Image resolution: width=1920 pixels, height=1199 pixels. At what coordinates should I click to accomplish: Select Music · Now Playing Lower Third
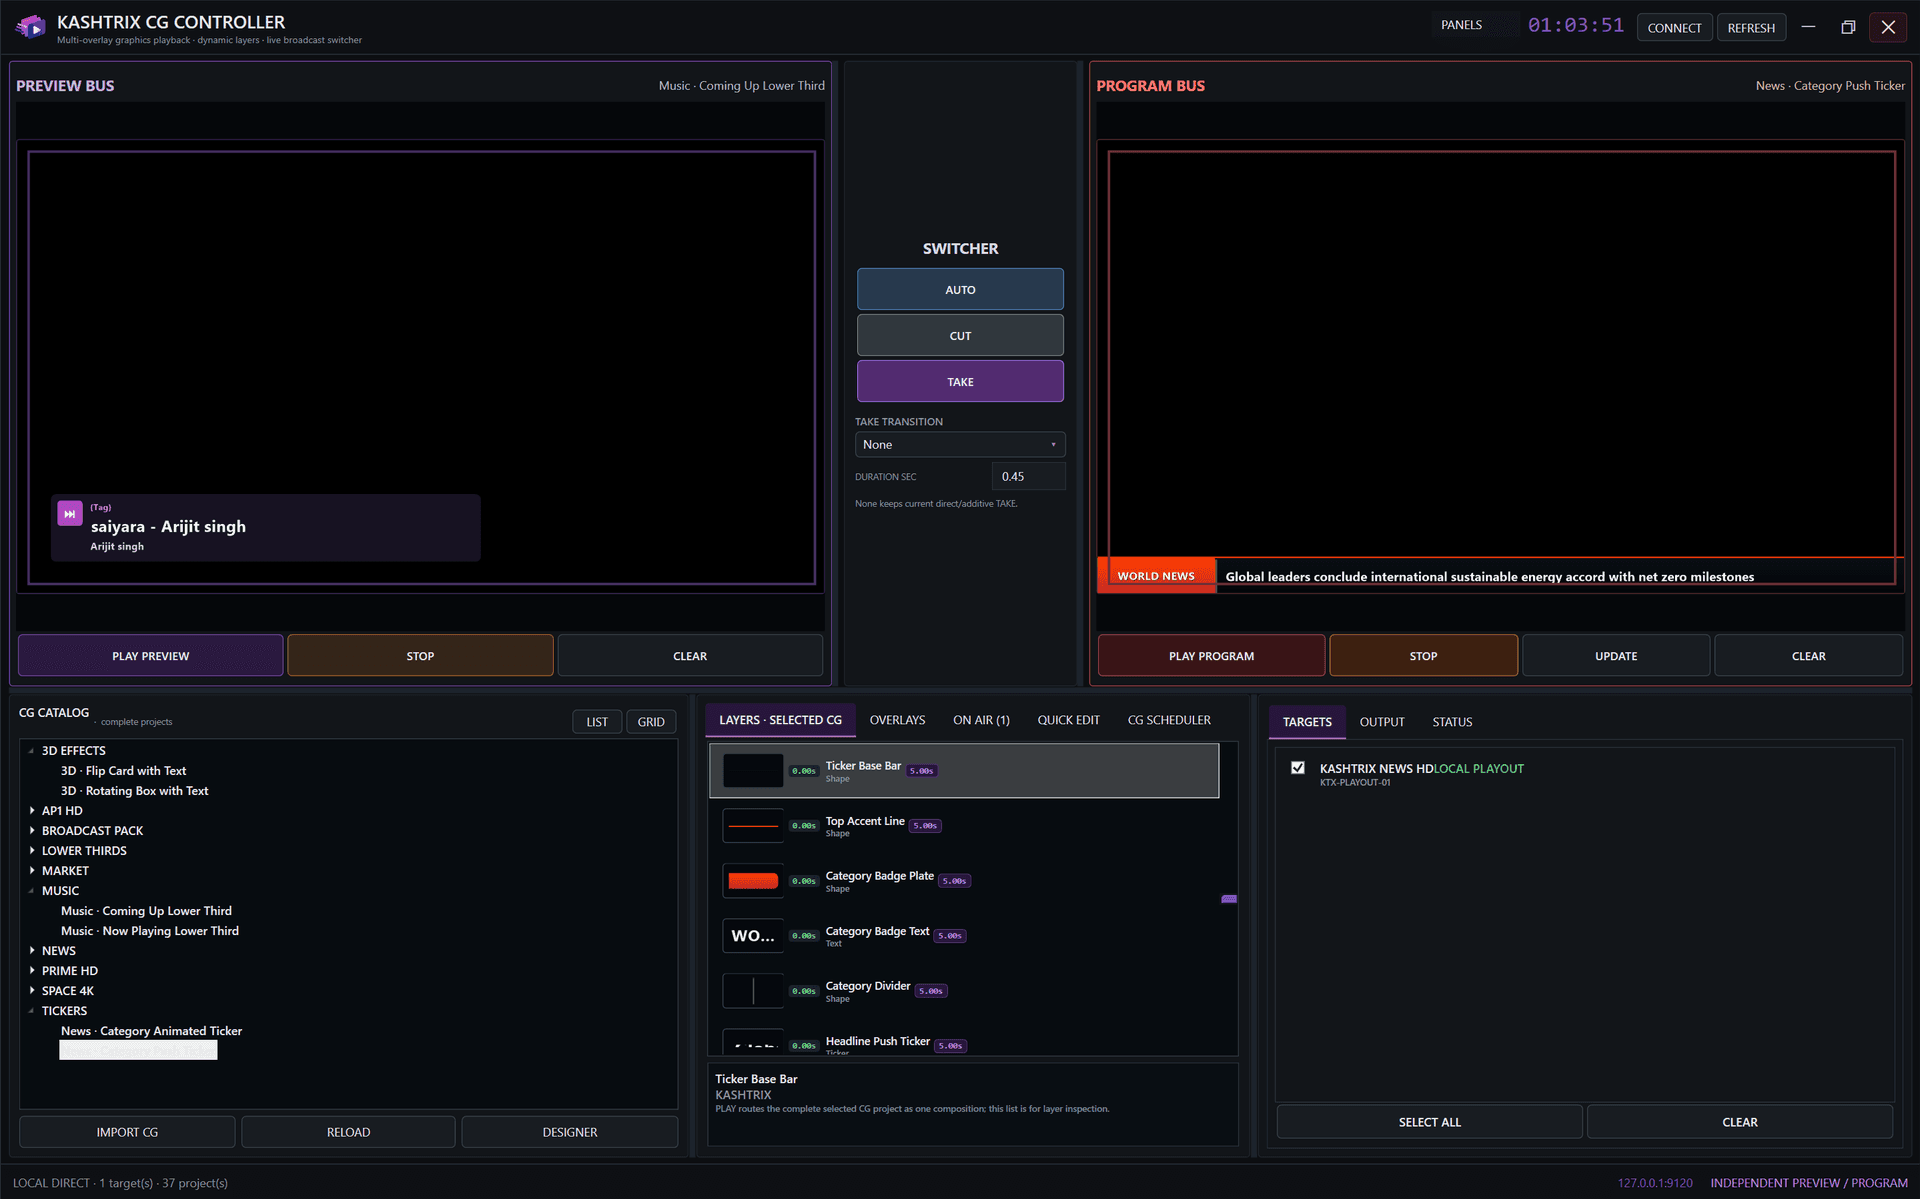pos(150,931)
